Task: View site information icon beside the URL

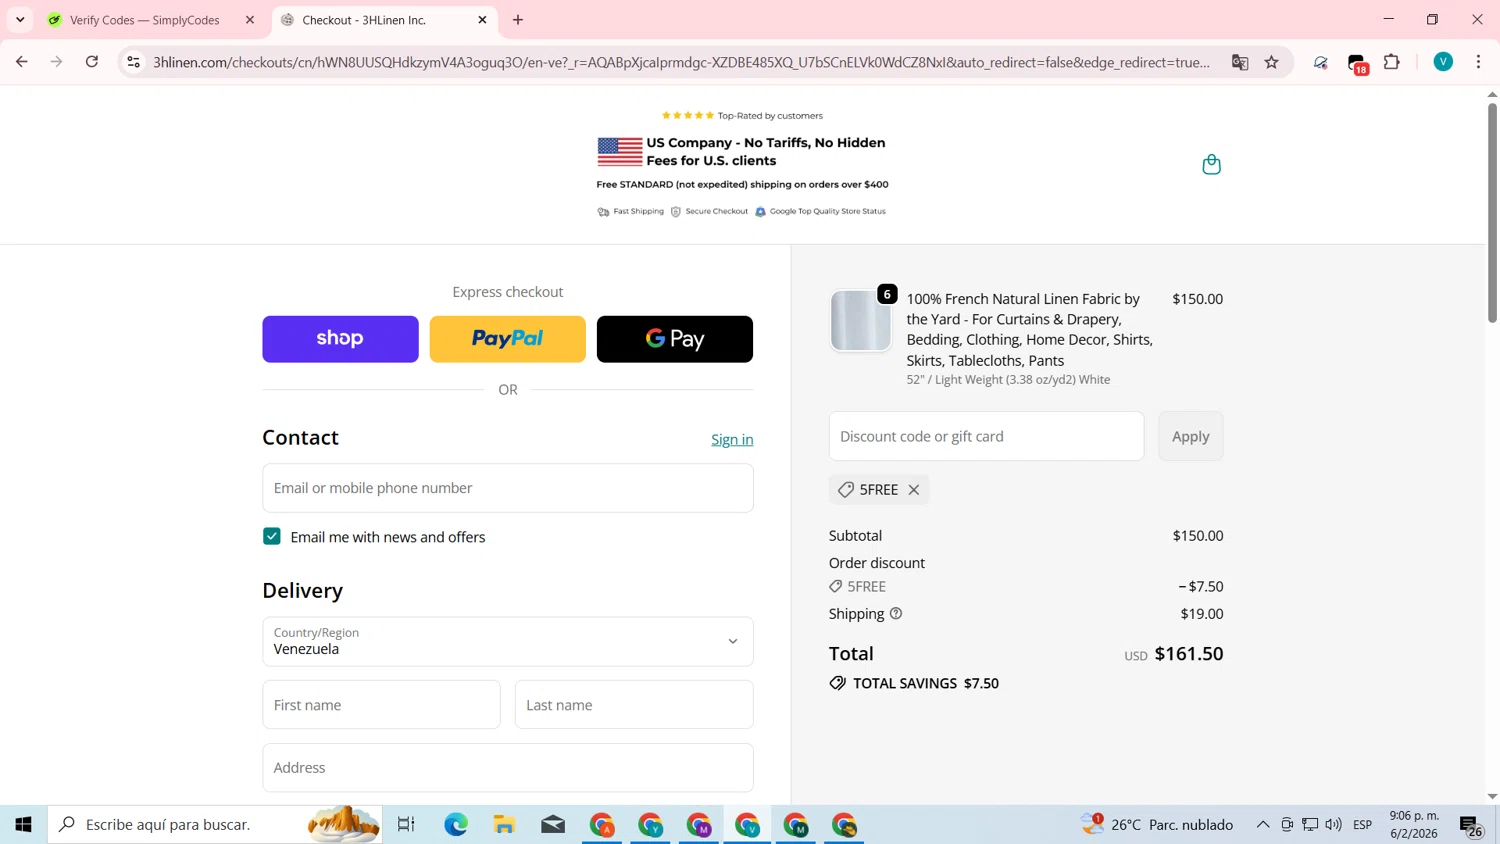Action: [133, 62]
